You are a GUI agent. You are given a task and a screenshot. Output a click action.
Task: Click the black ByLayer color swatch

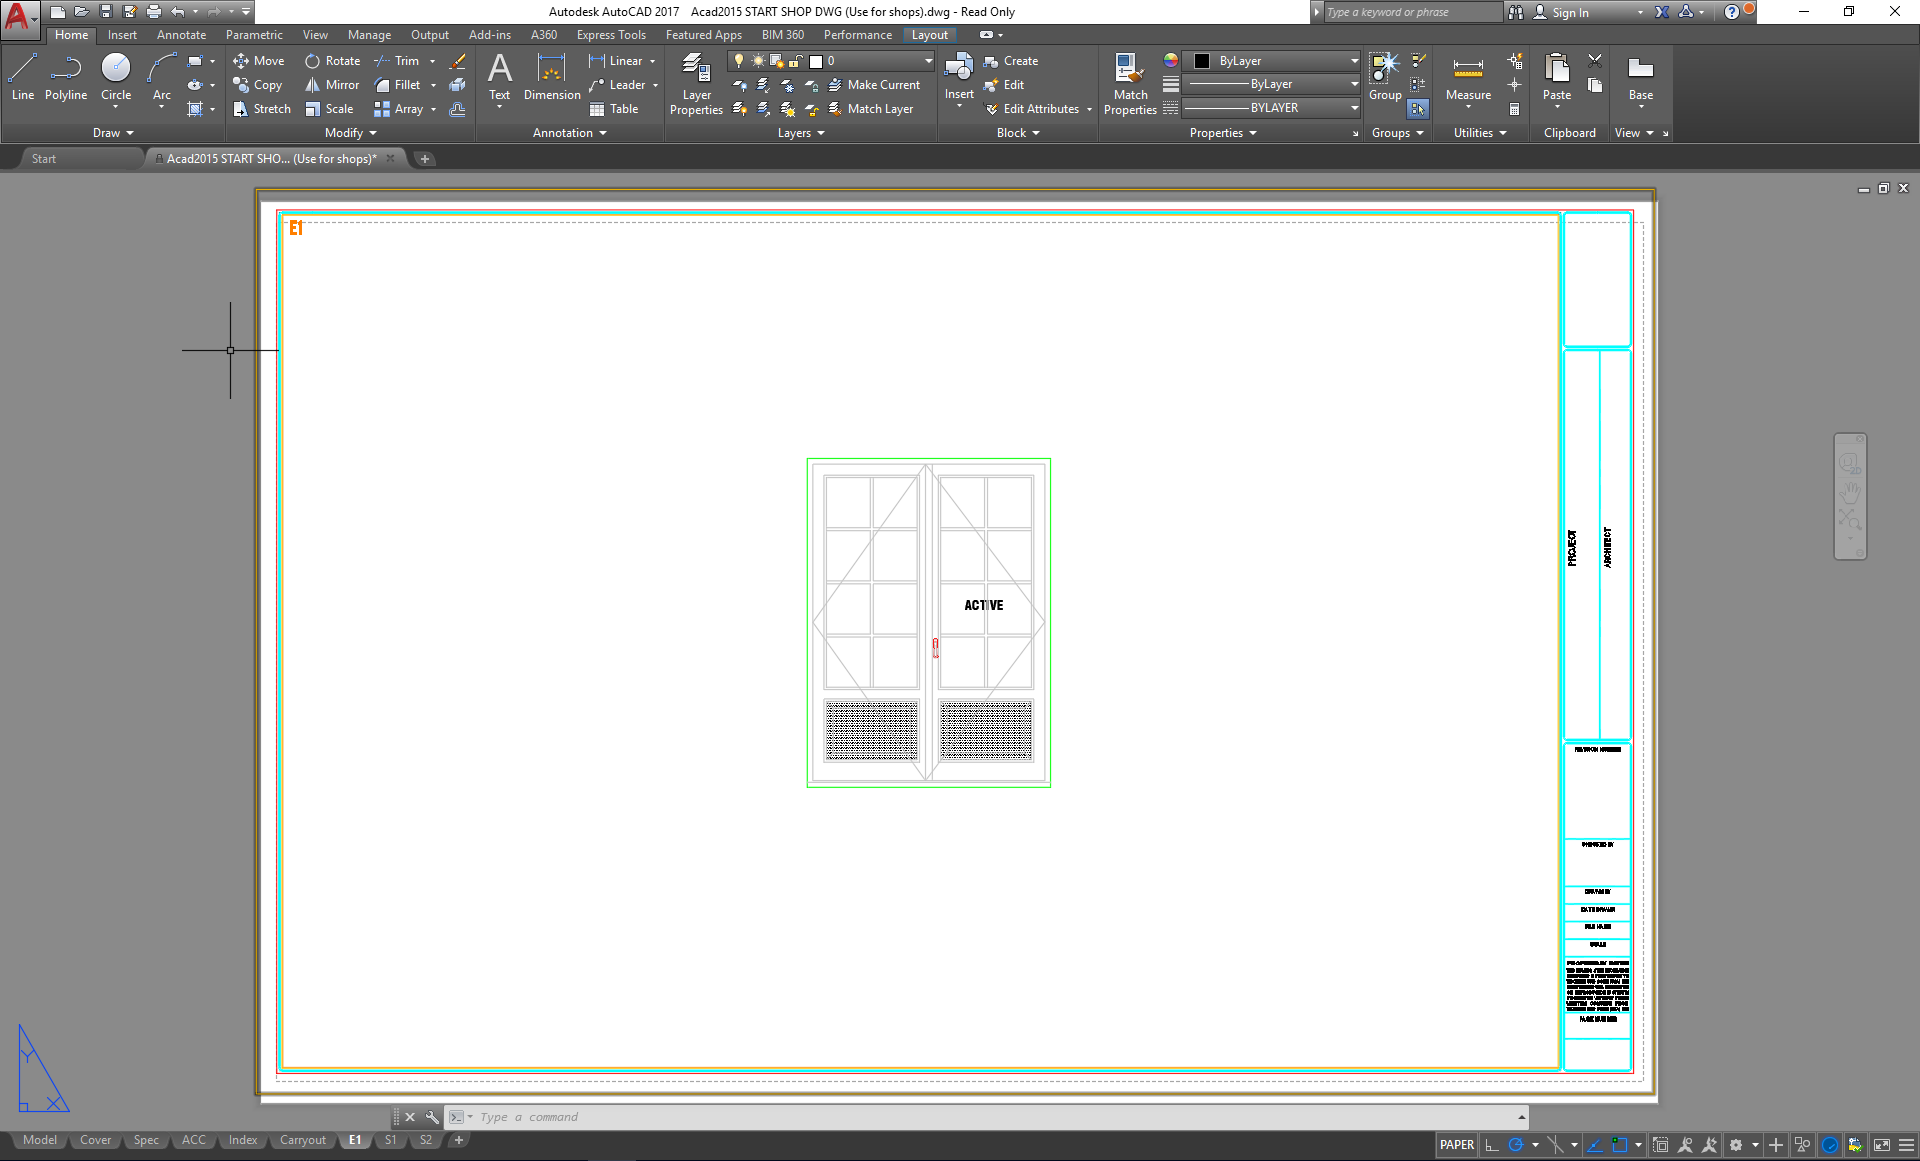(x=1201, y=60)
